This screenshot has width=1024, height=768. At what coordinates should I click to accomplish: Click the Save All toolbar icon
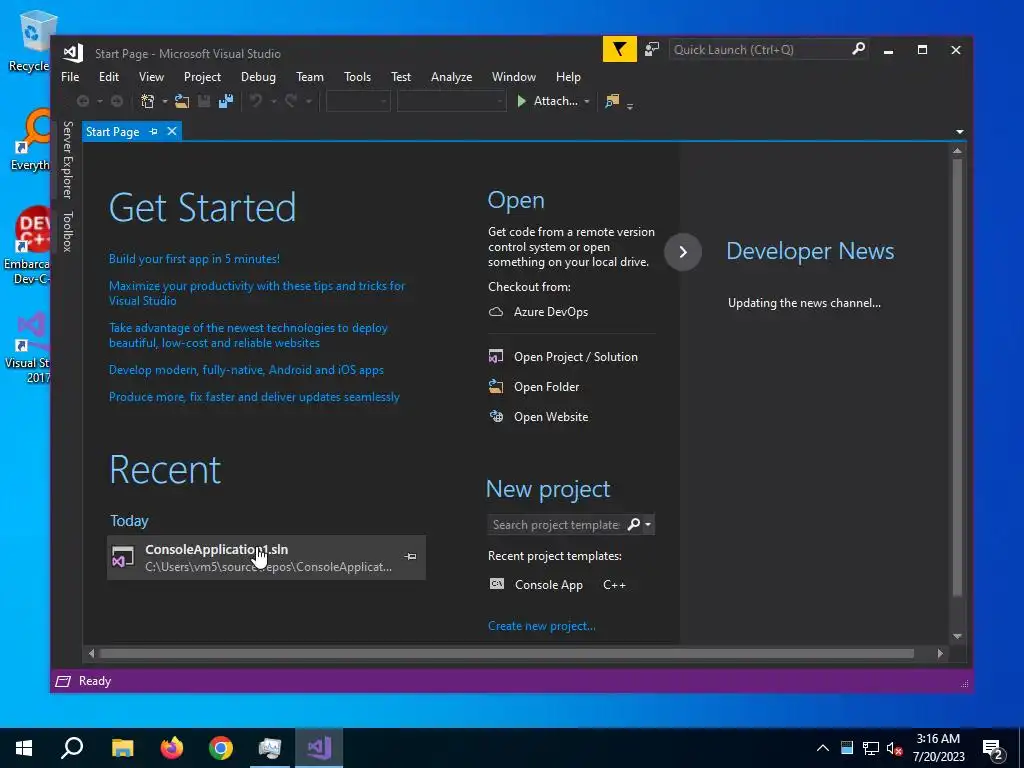[x=226, y=101]
